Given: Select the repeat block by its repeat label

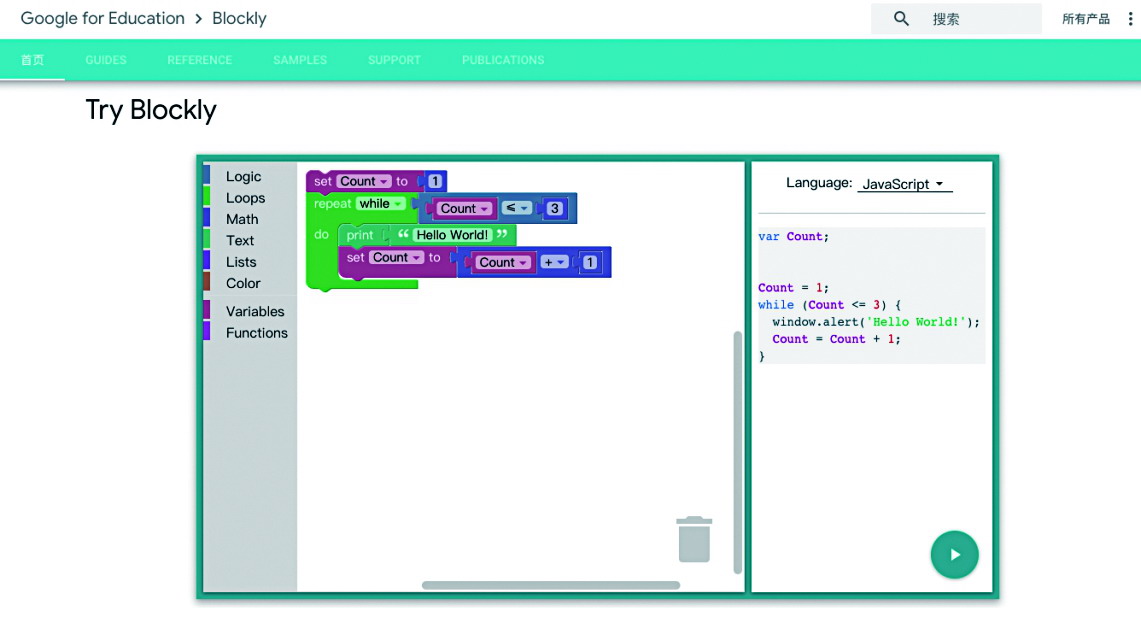Looking at the screenshot, I should 333,204.
